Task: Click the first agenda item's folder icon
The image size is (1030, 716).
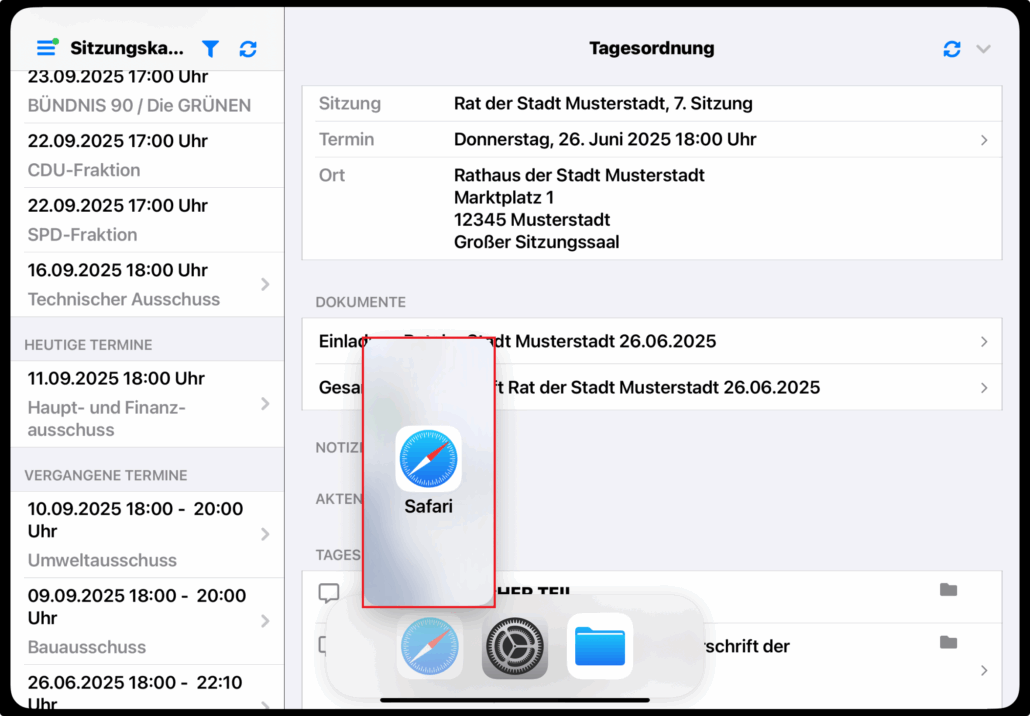Action: tap(948, 590)
